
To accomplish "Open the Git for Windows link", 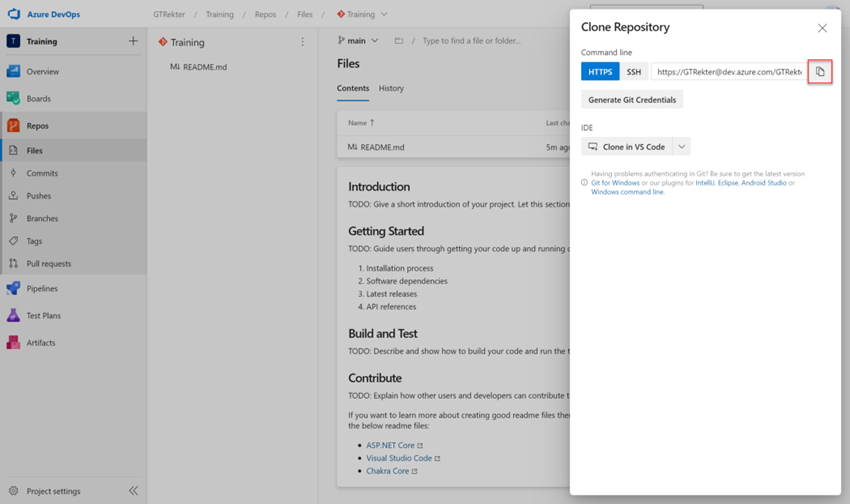I will click(615, 183).
